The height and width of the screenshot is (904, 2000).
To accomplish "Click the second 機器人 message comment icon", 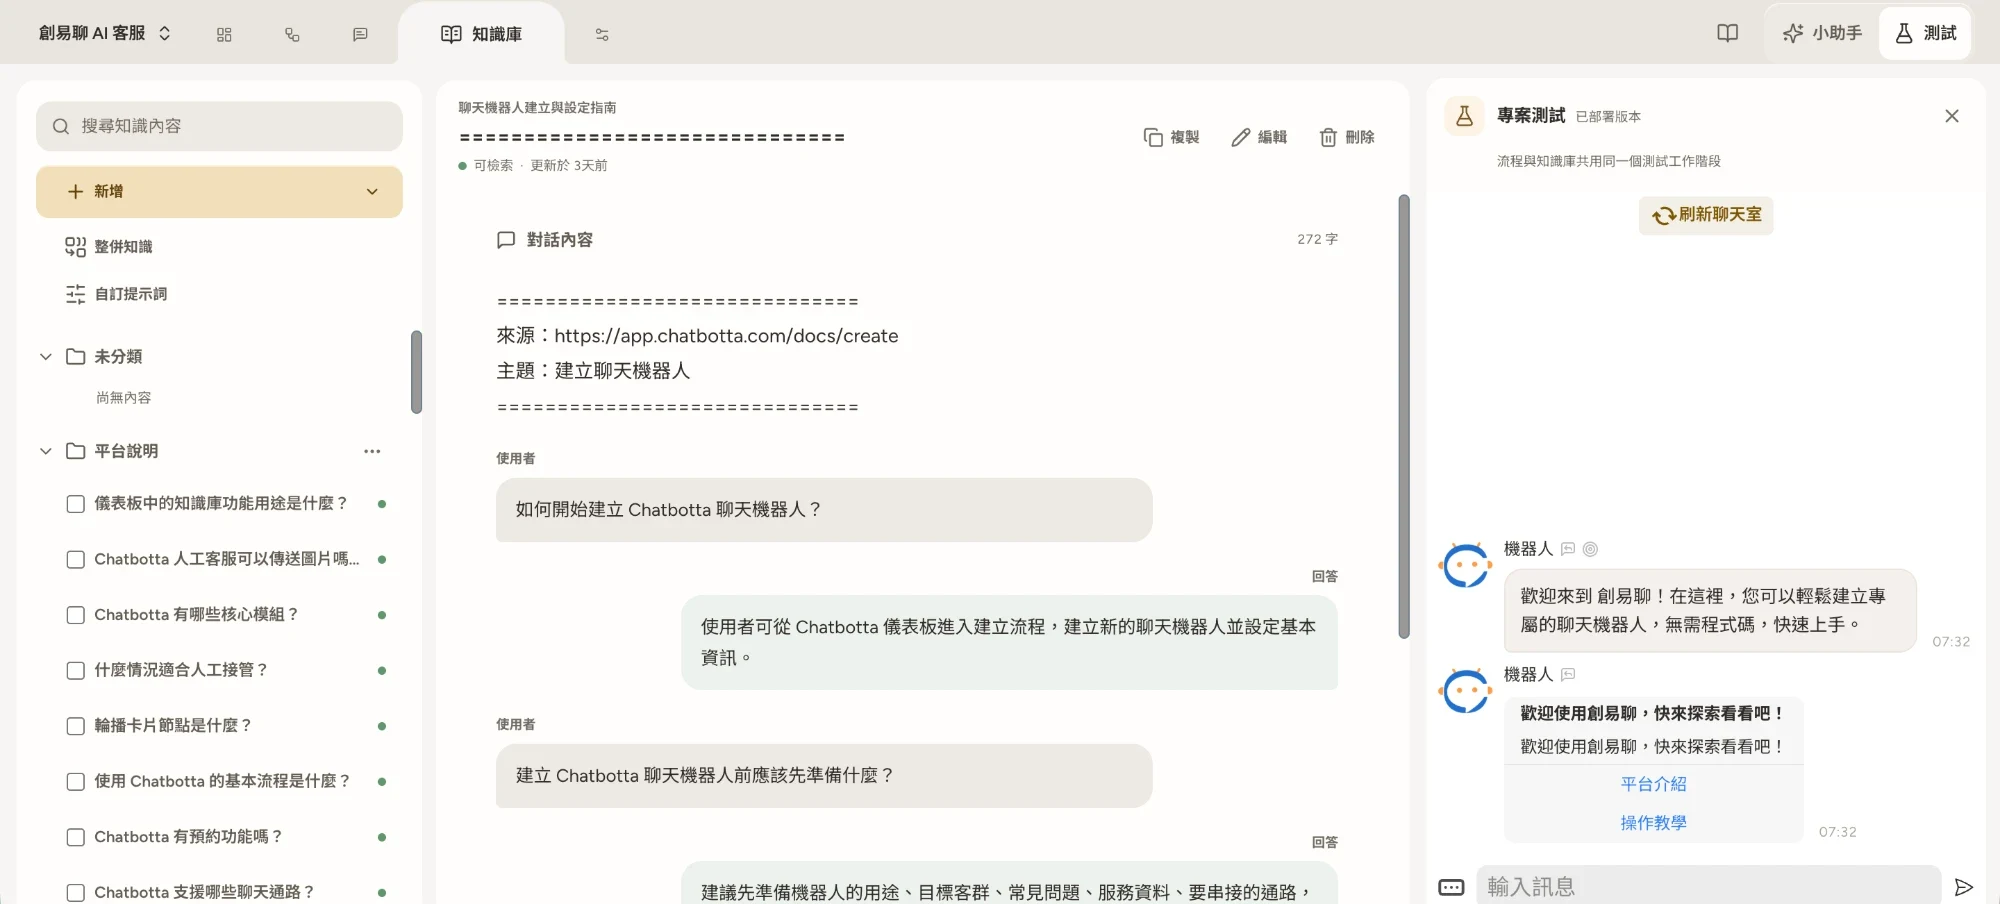I will click(1568, 675).
